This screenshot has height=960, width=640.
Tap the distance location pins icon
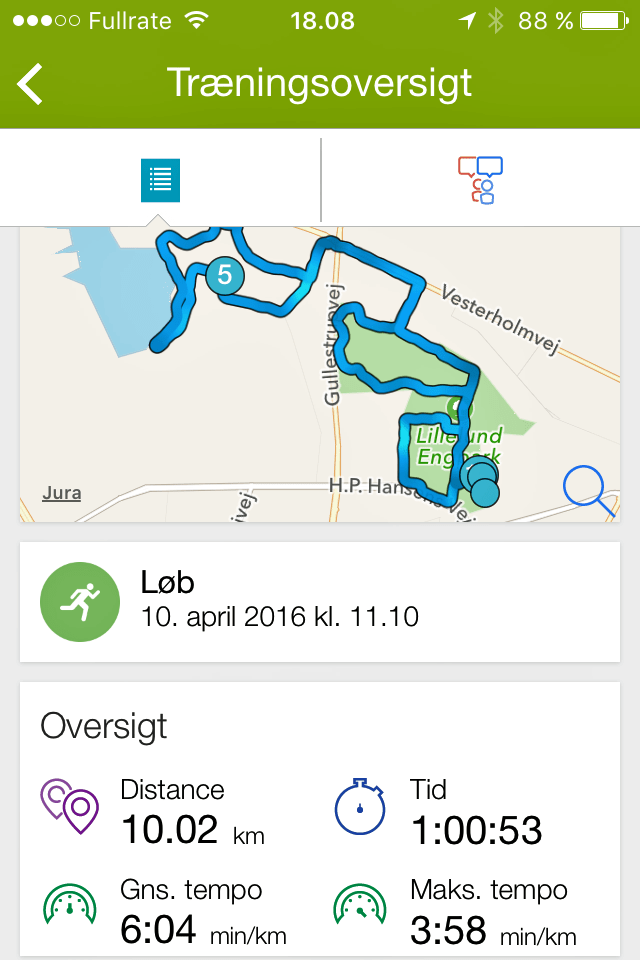pyautogui.click(x=70, y=806)
